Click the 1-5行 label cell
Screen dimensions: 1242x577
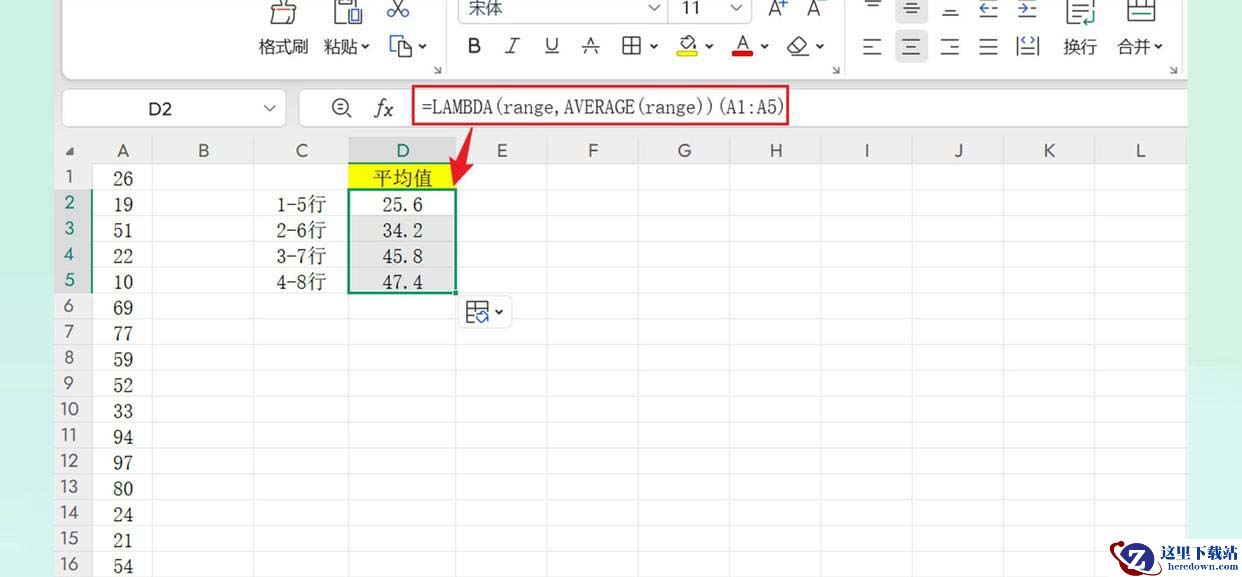(301, 204)
